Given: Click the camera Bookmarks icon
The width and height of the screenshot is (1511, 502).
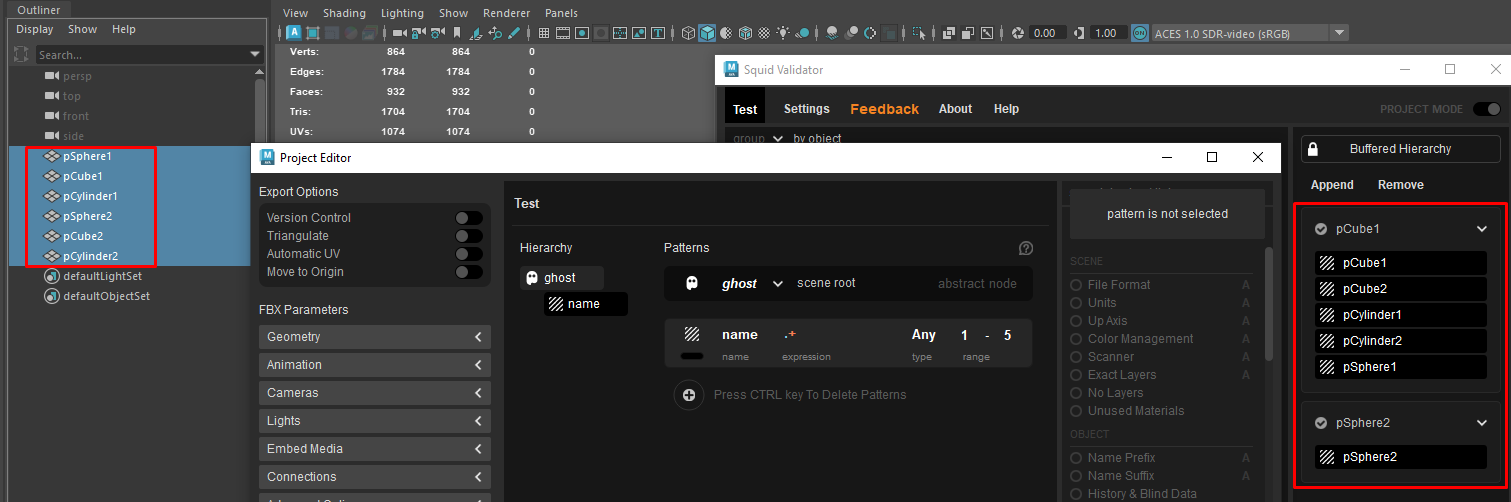Looking at the screenshot, I should (x=457, y=33).
